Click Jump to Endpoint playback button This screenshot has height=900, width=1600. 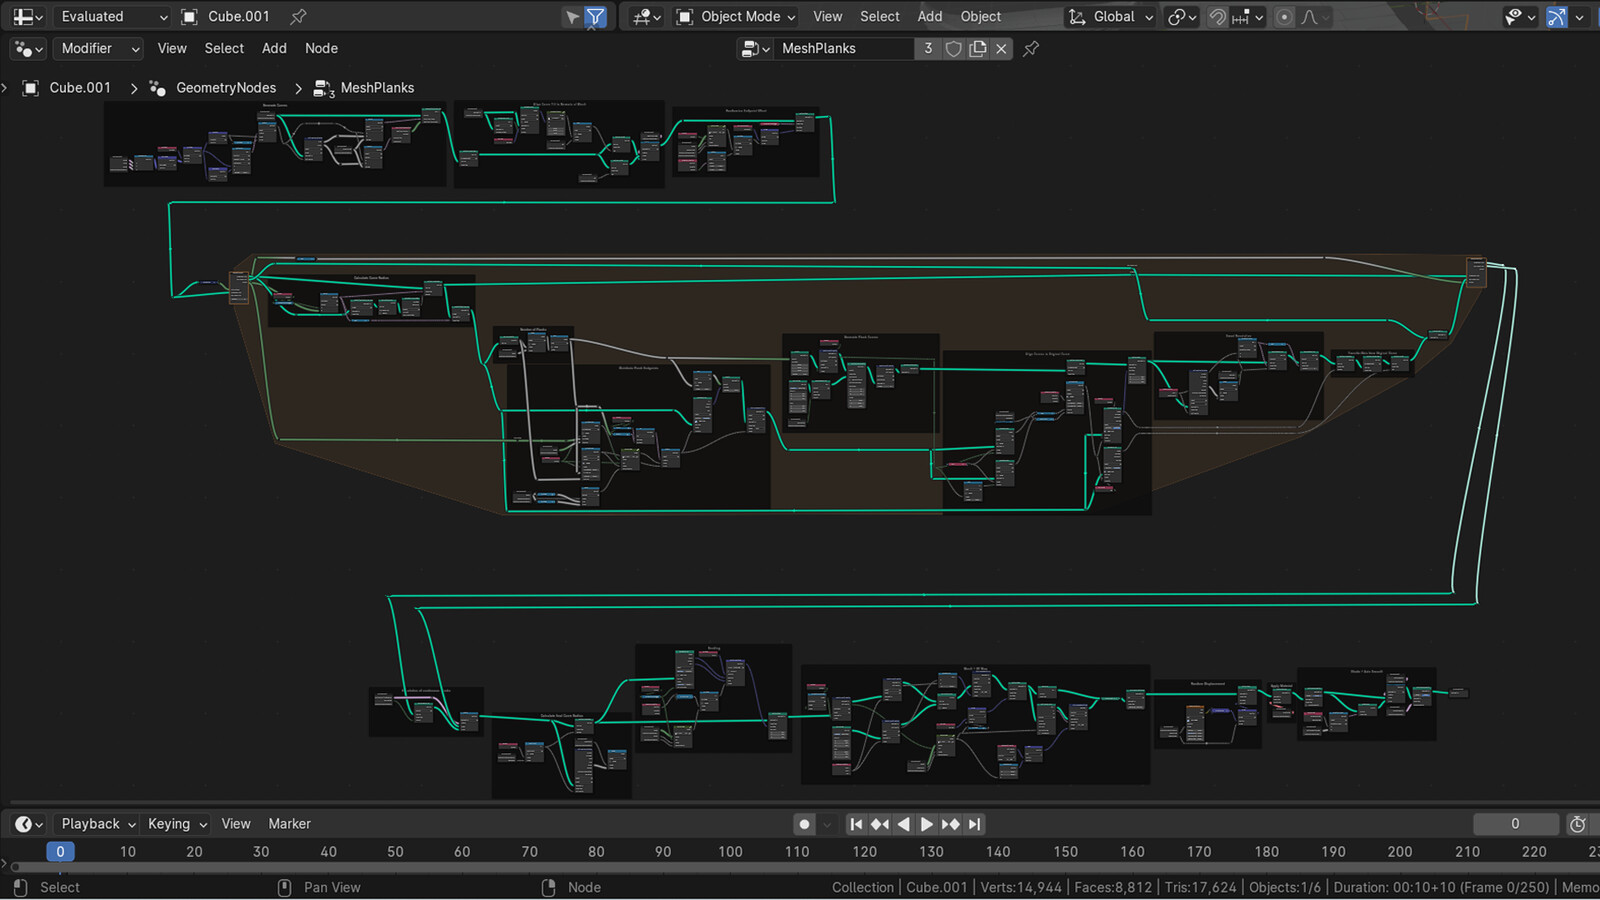(974, 823)
